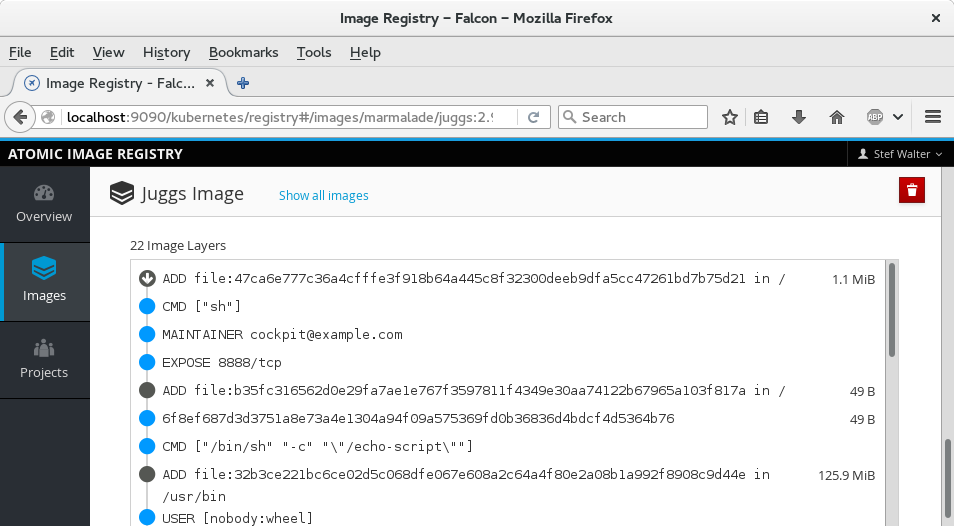Screen dimensions: 954x526
Task: Reload the current page
Action: click(534, 117)
